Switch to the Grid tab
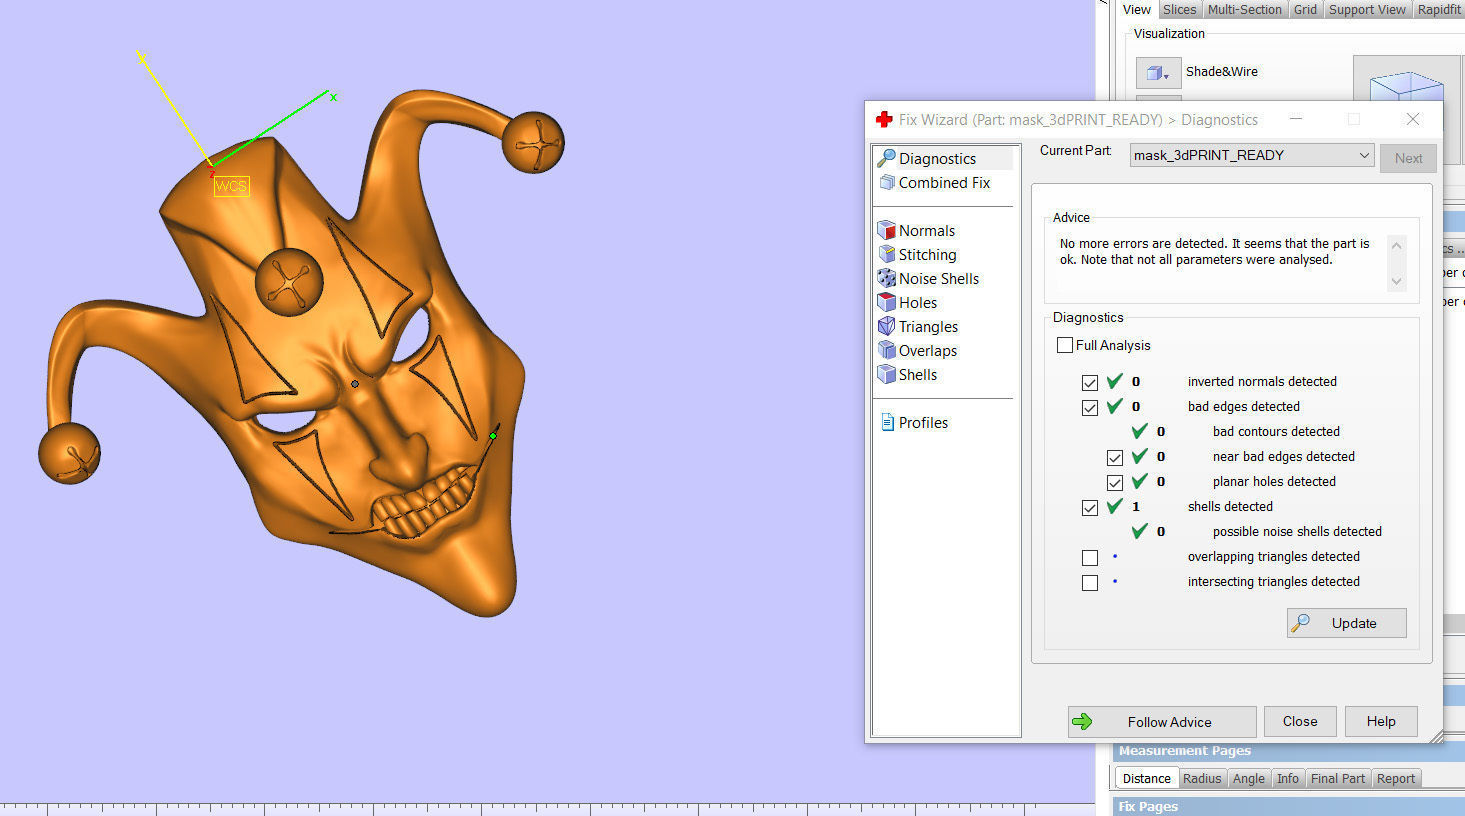 coord(1305,9)
